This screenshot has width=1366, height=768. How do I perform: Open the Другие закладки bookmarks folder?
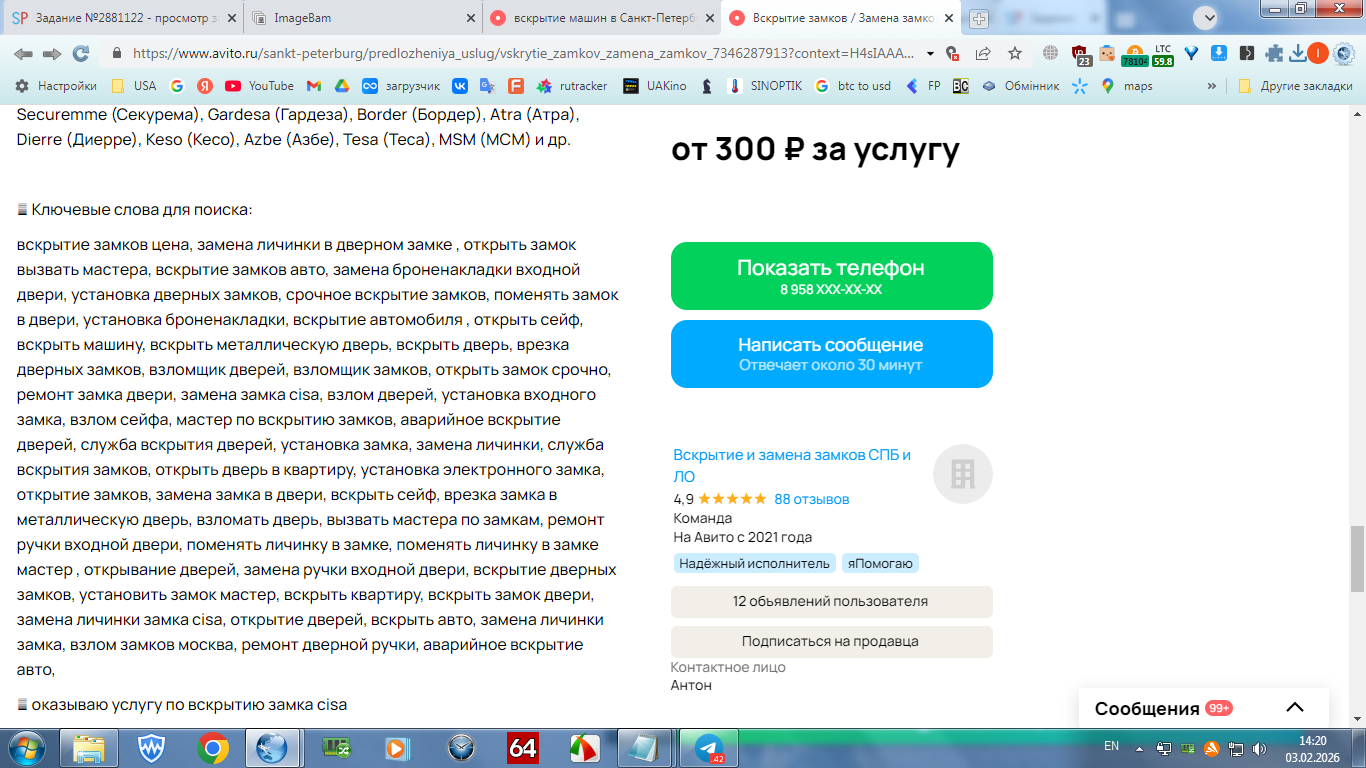point(1295,86)
